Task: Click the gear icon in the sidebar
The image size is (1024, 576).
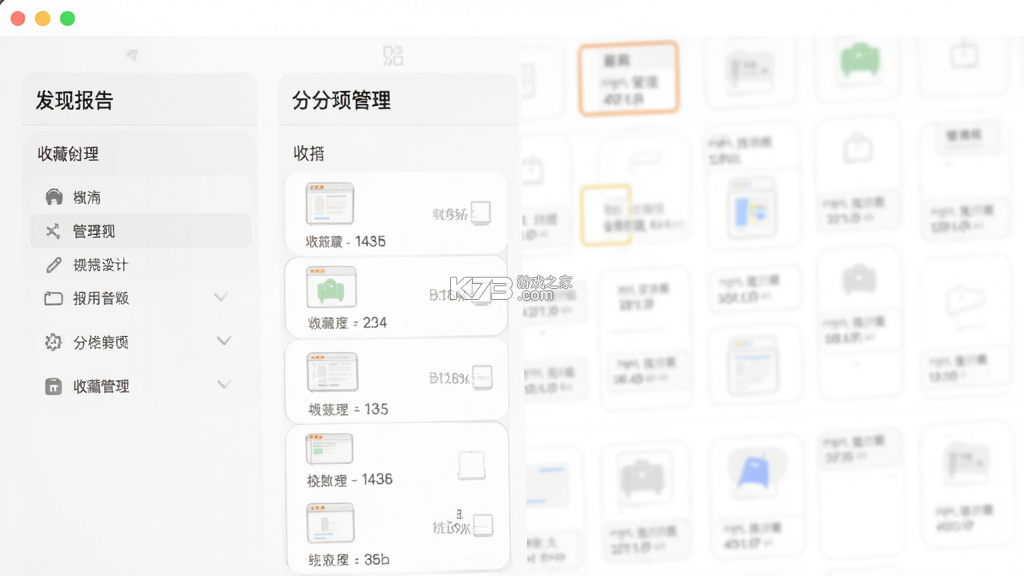Action: click(x=53, y=342)
